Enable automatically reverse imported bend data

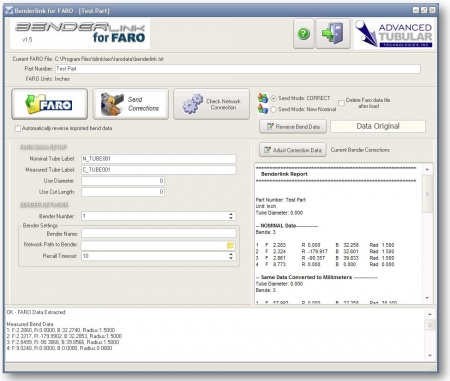click(18, 128)
